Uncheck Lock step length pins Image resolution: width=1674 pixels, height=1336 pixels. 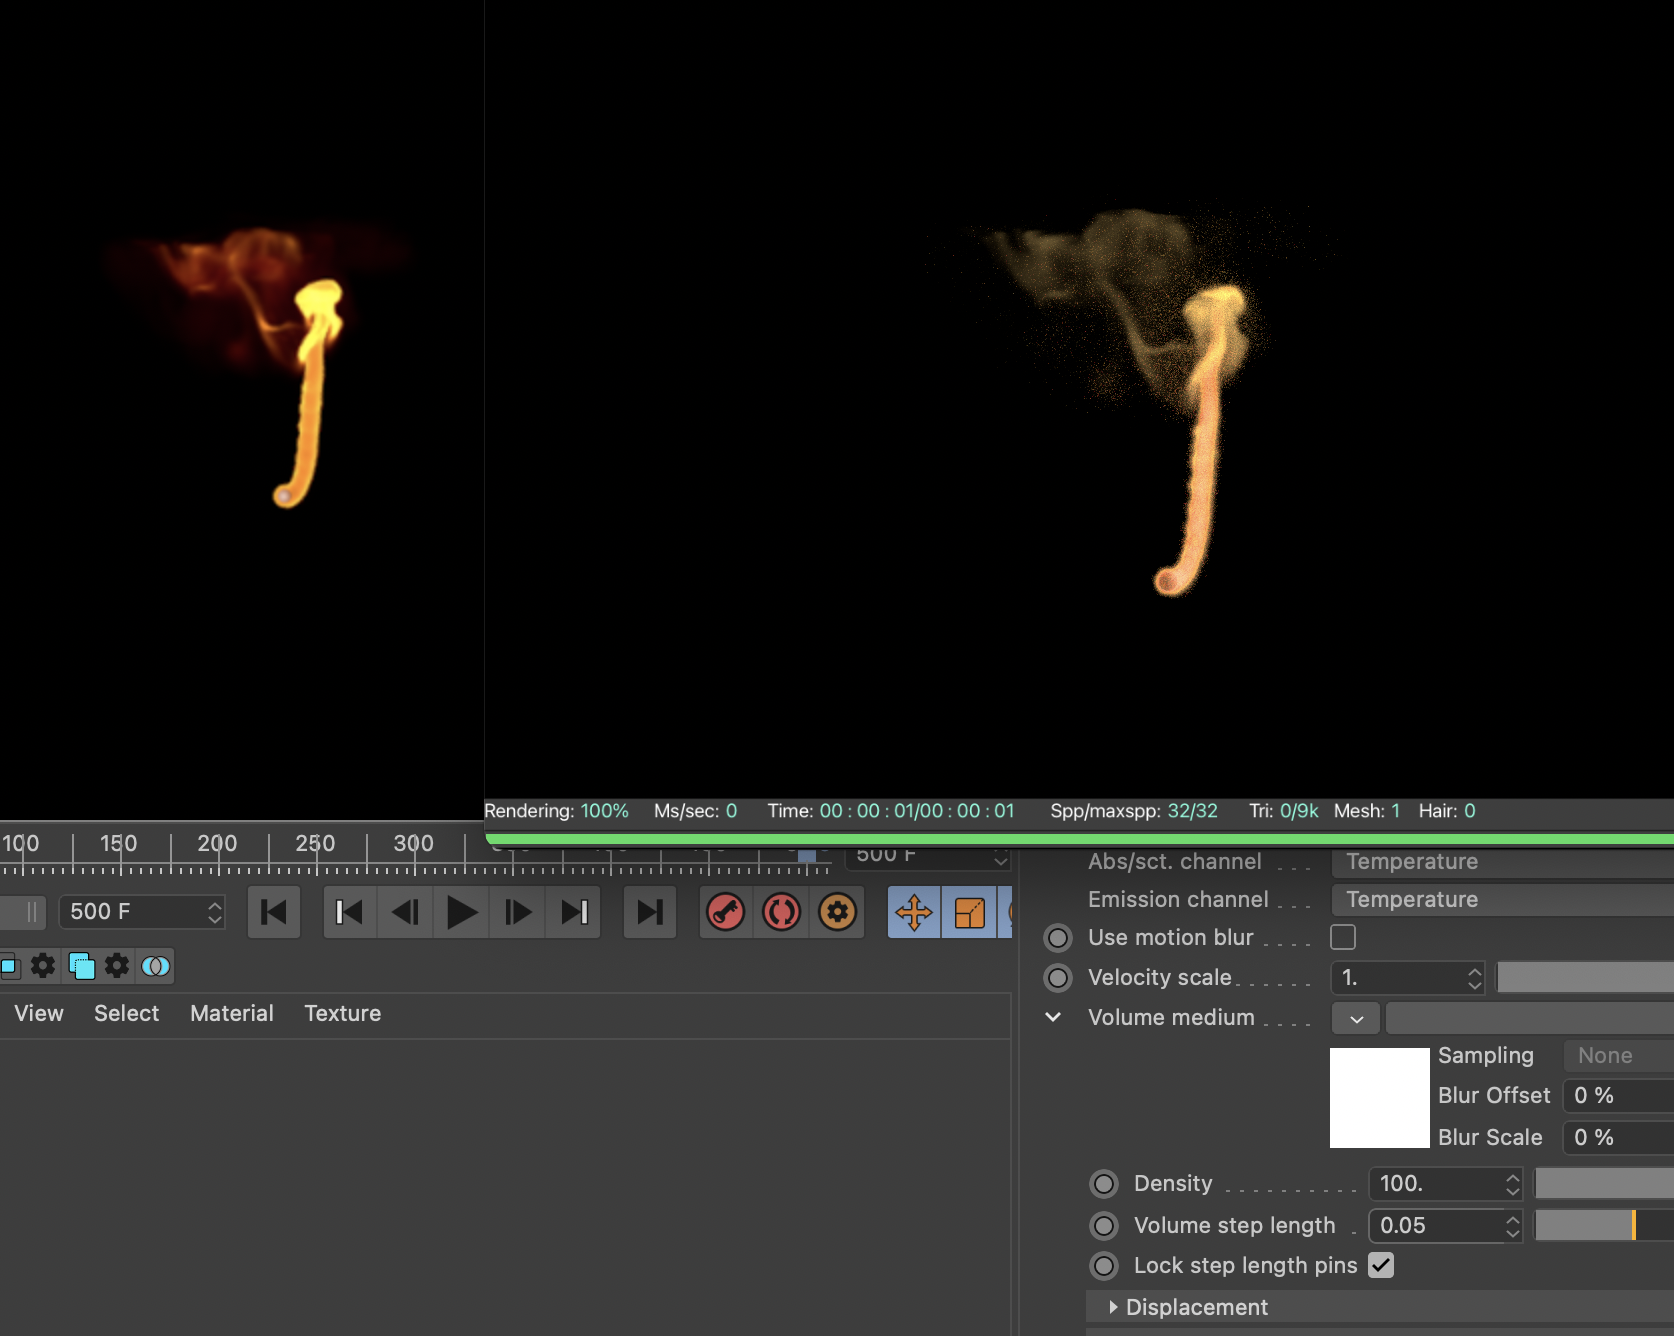click(1381, 1265)
